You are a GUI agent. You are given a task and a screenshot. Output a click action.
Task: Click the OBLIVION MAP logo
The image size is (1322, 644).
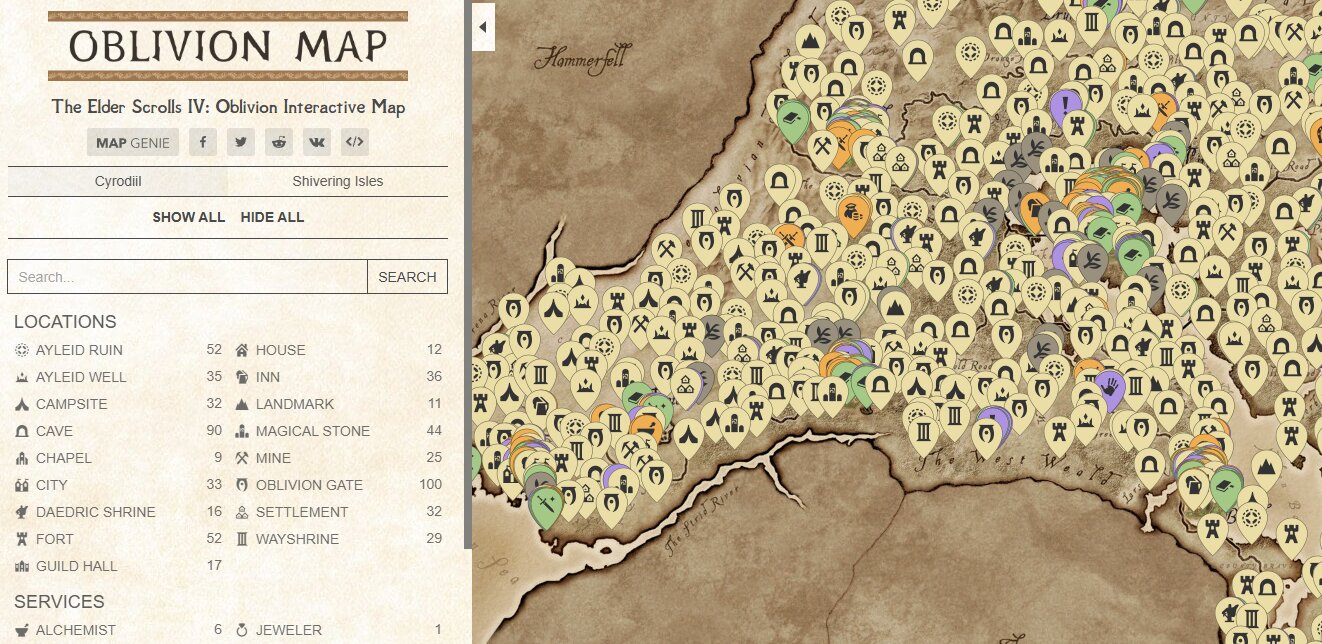tap(228, 46)
